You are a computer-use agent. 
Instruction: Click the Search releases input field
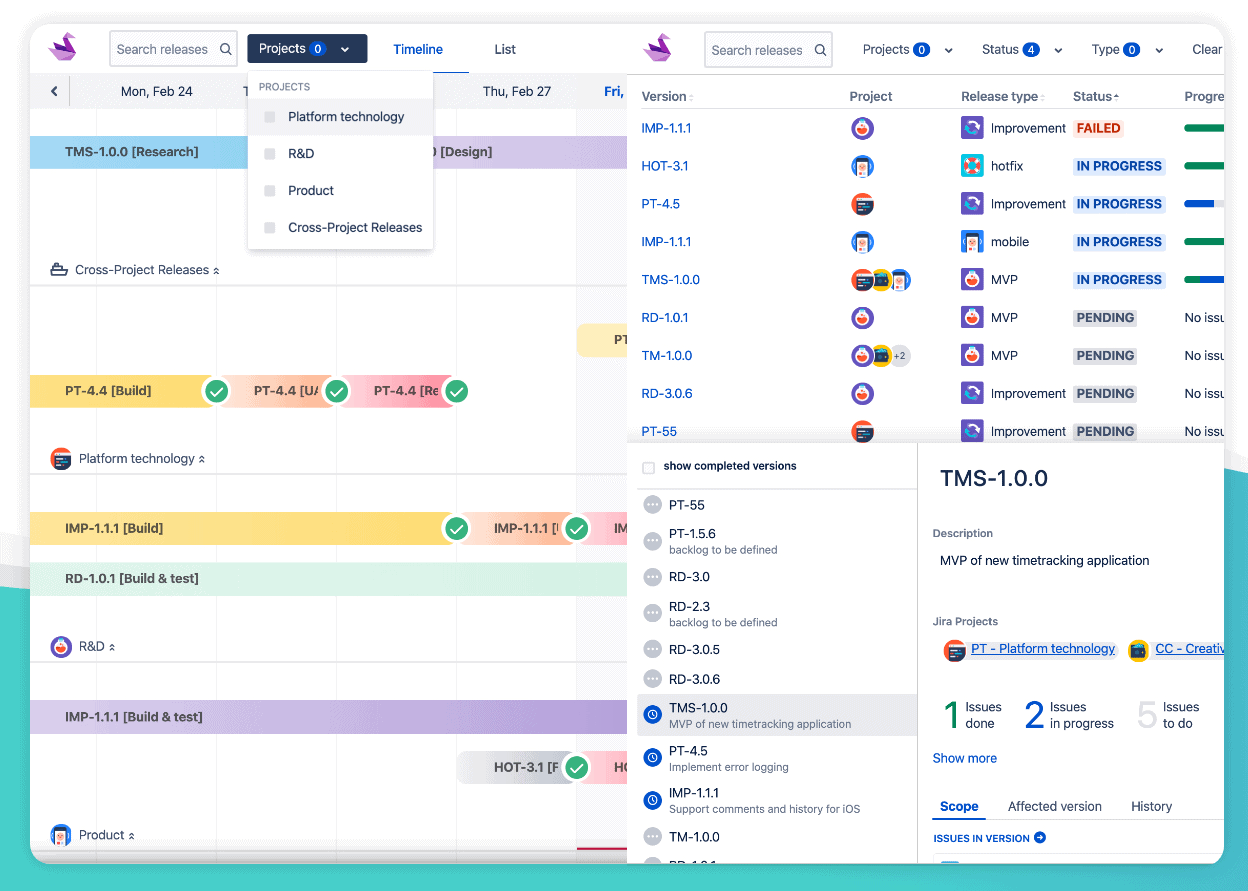(767, 49)
